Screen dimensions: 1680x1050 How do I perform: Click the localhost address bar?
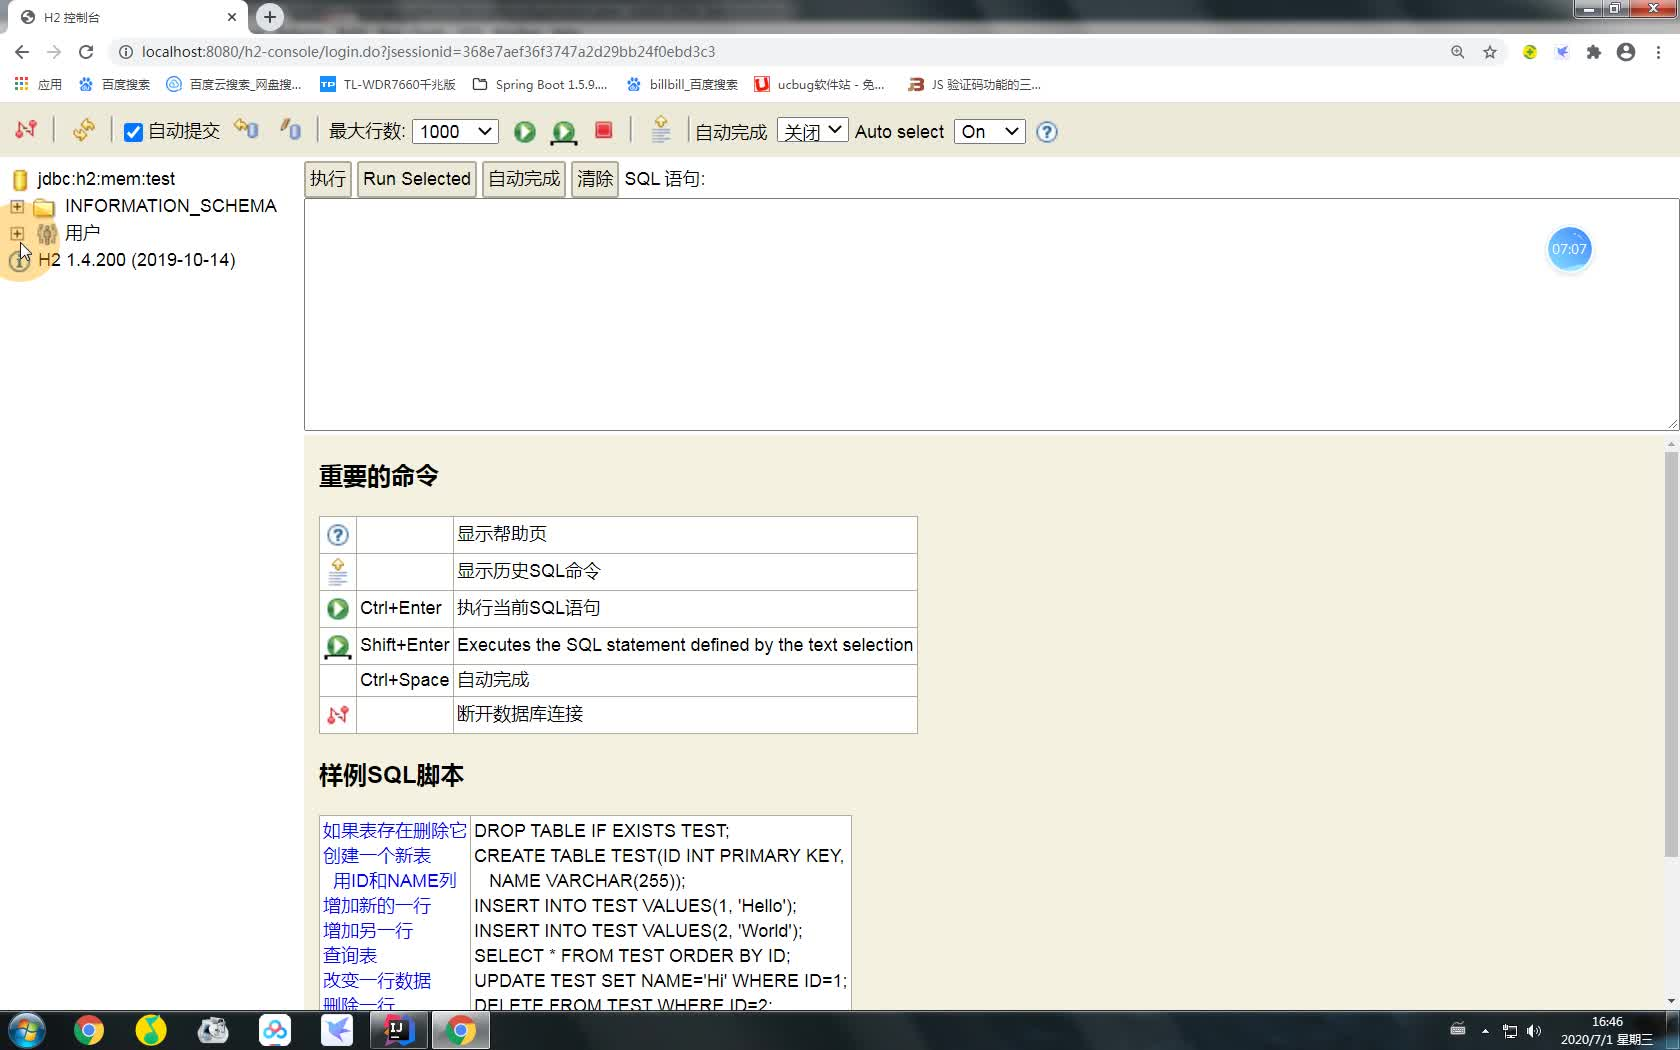[428, 52]
